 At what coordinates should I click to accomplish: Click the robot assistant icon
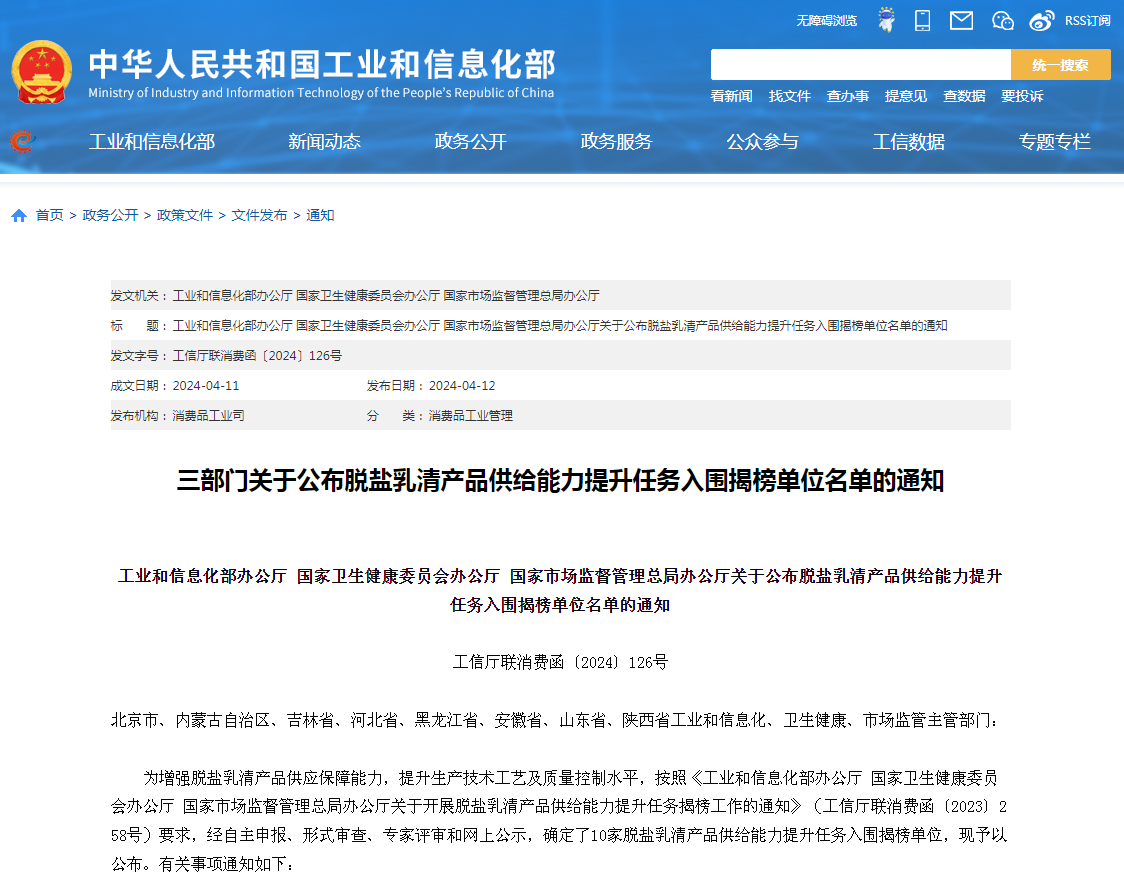click(x=886, y=20)
